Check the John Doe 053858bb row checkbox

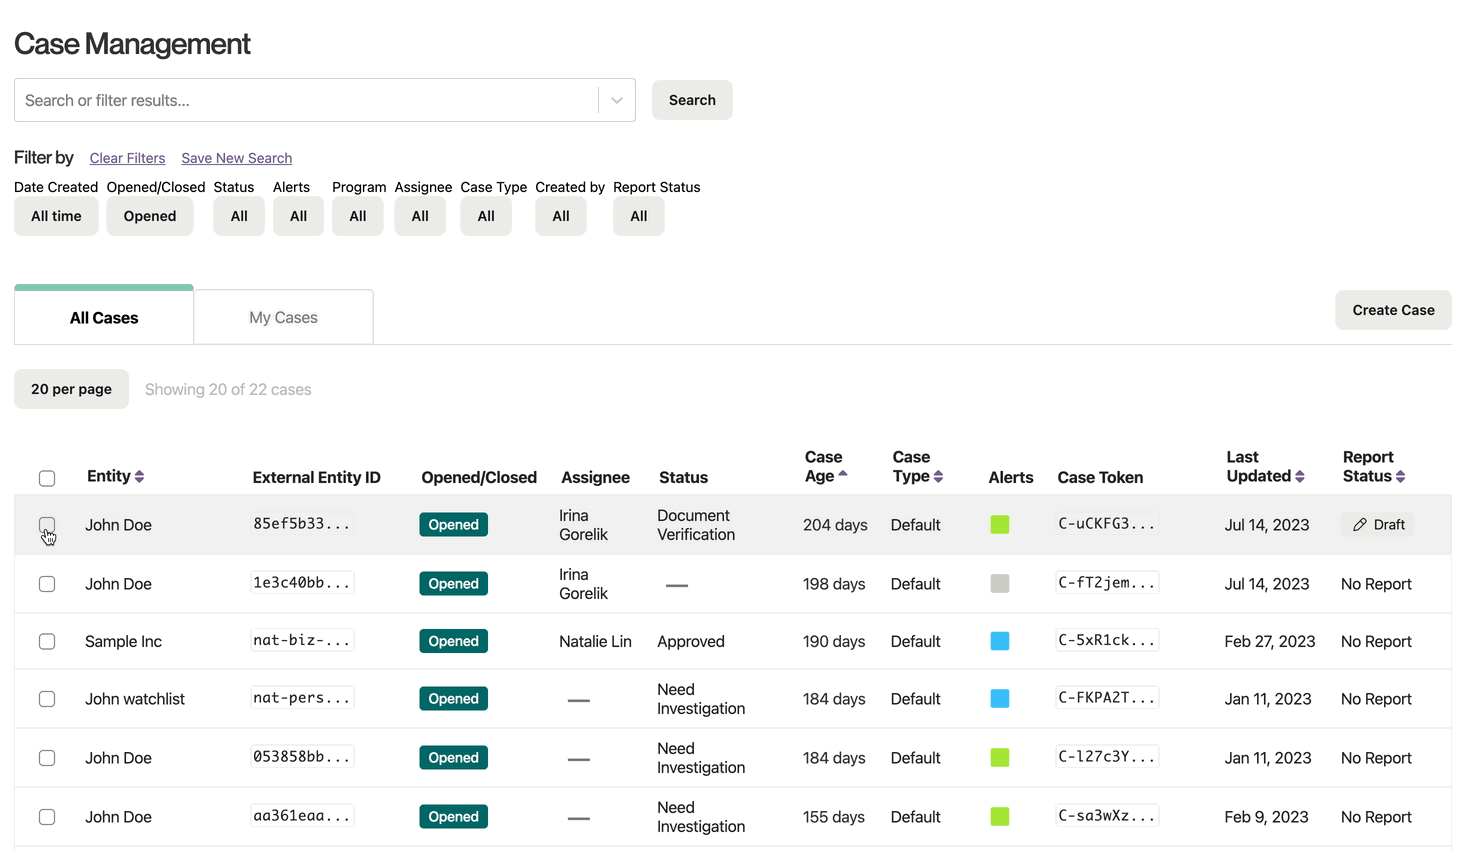pyautogui.click(x=47, y=758)
